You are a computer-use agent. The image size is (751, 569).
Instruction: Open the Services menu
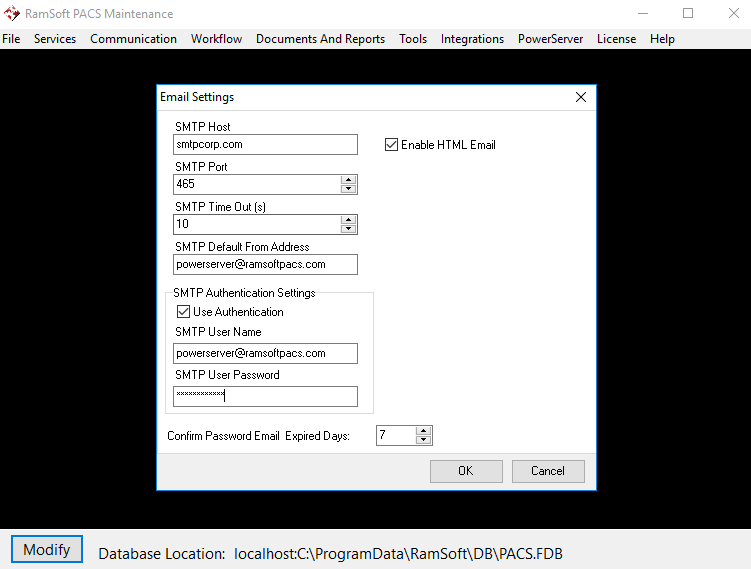[x=55, y=39]
